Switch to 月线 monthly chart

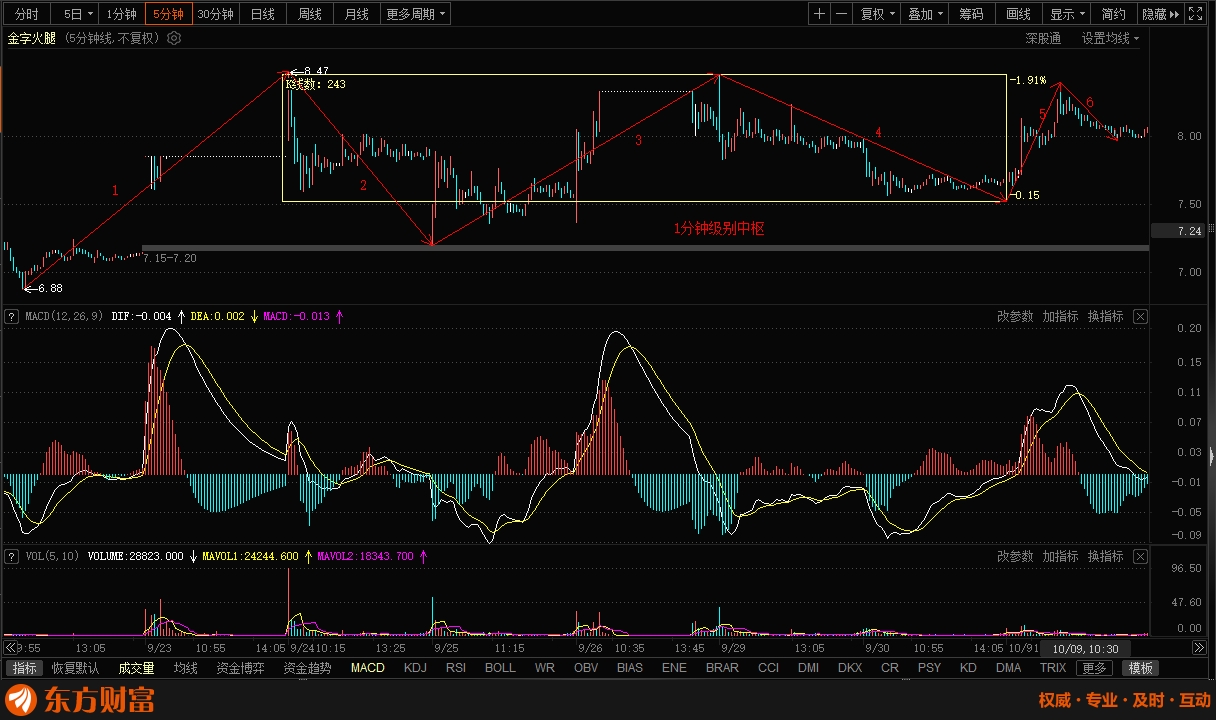[x=357, y=14]
